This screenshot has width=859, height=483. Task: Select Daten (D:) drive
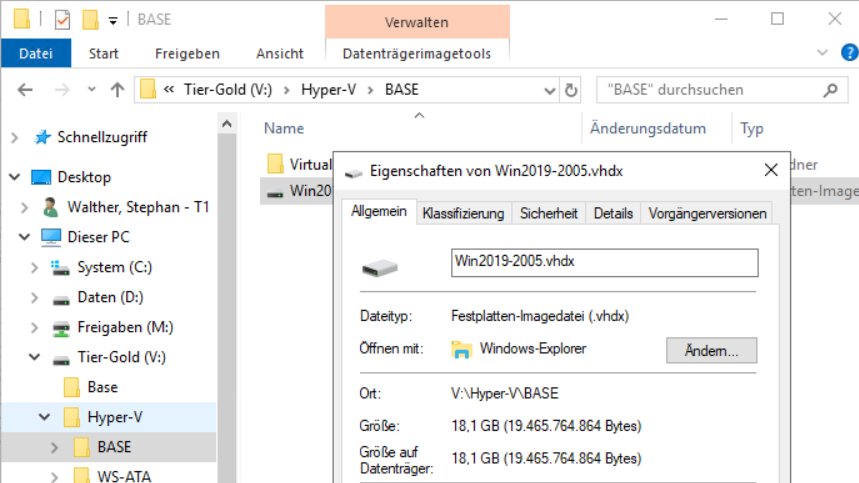110,297
